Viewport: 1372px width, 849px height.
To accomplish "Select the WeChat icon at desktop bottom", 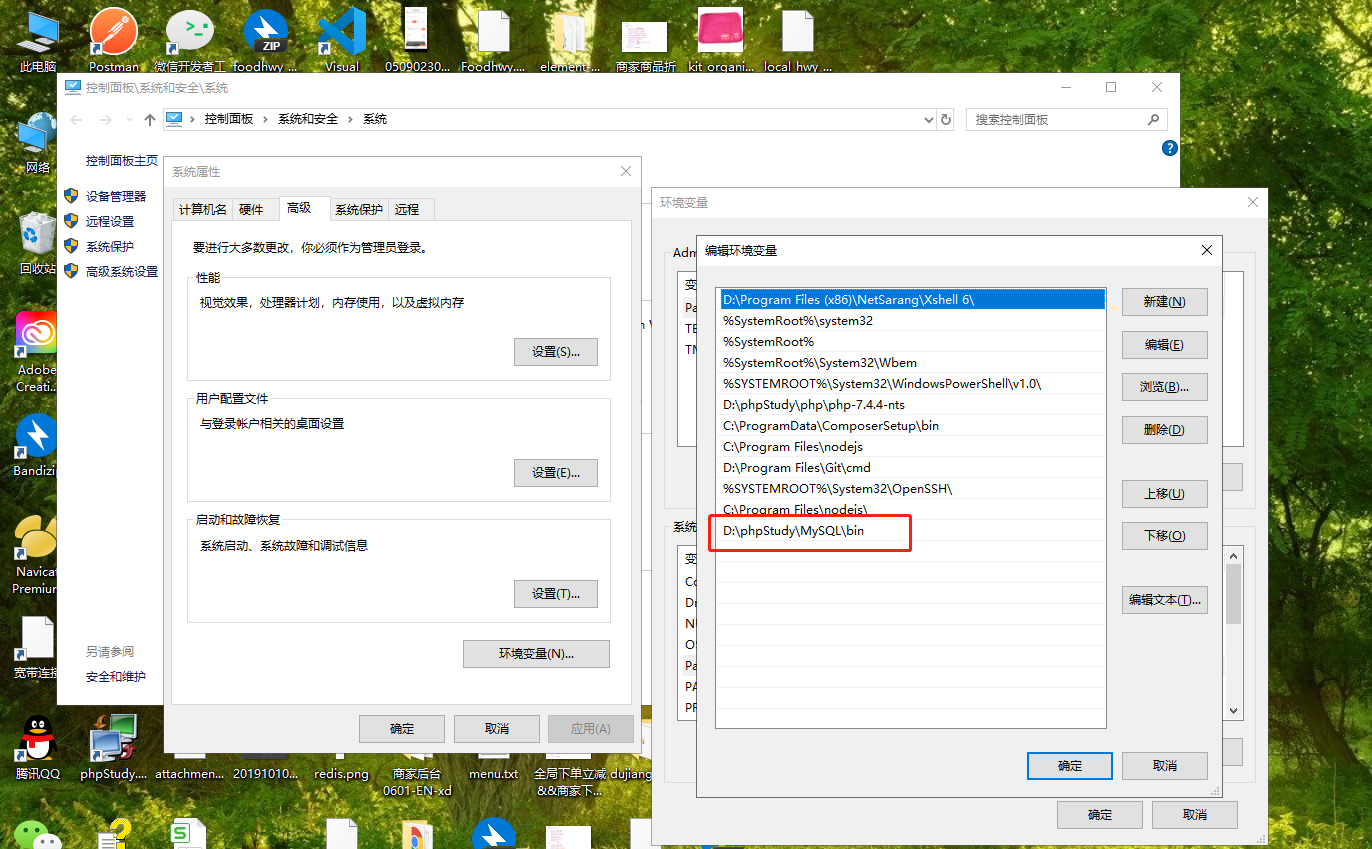I will coord(38,835).
